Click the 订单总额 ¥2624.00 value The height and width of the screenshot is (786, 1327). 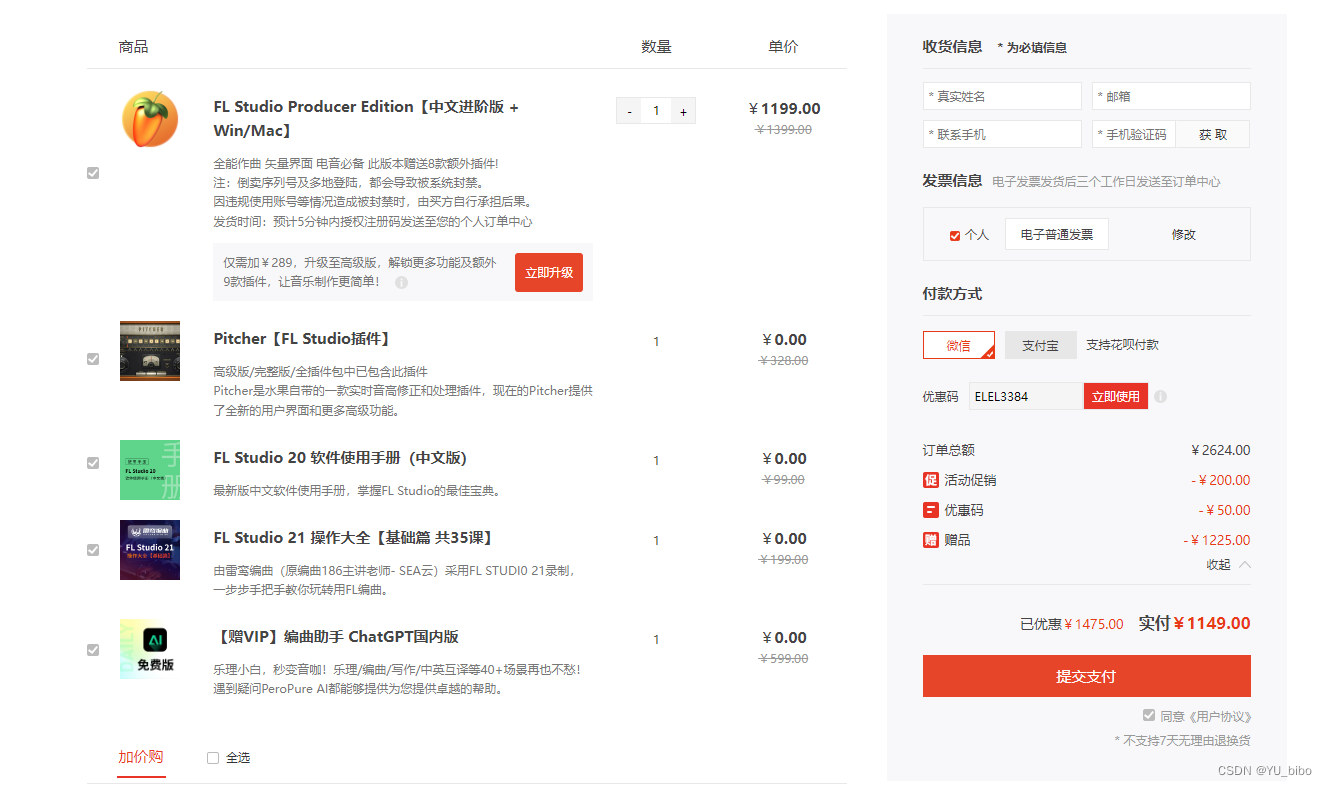click(1220, 450)
